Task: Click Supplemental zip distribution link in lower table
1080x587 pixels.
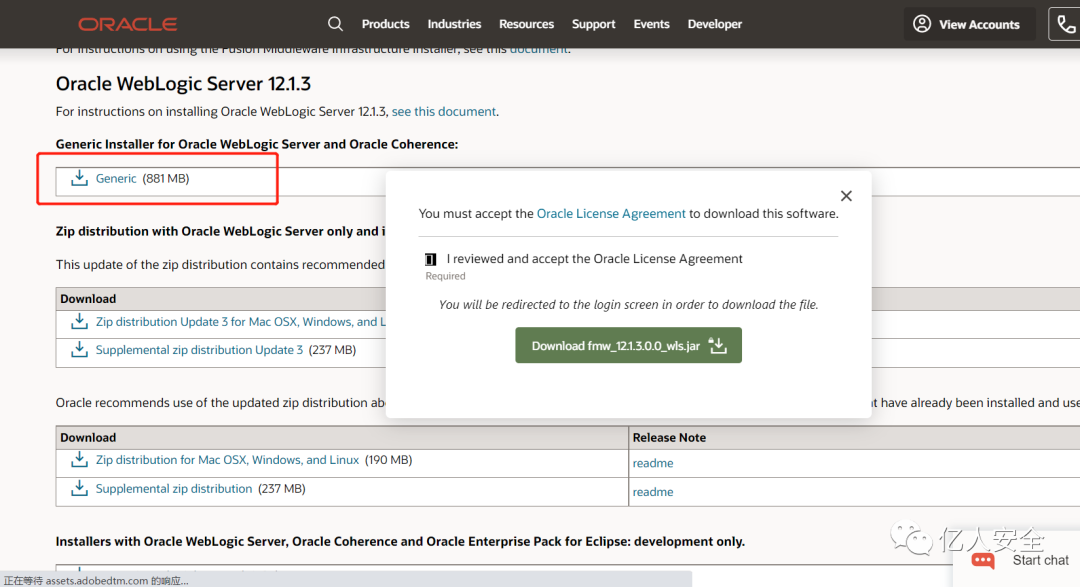Action: tap(174, 488)
